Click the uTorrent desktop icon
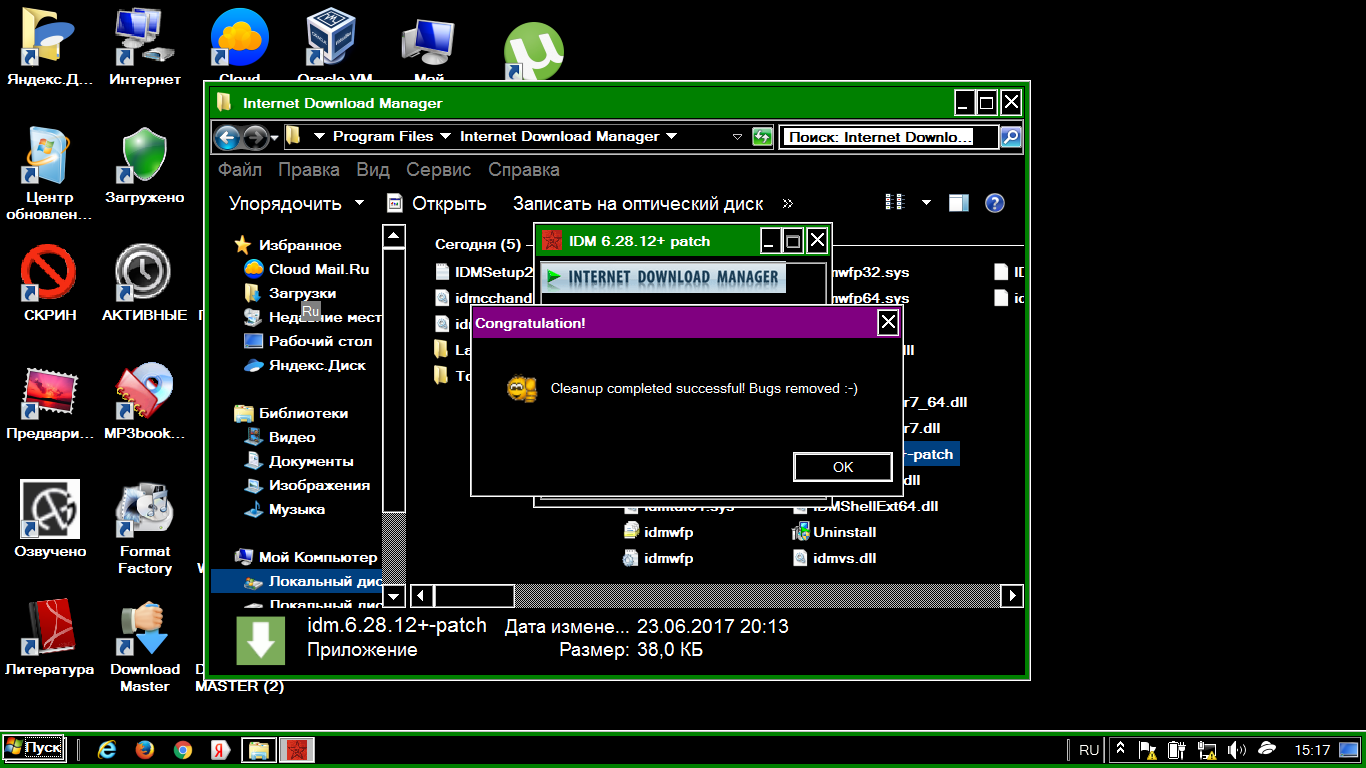 533,52
